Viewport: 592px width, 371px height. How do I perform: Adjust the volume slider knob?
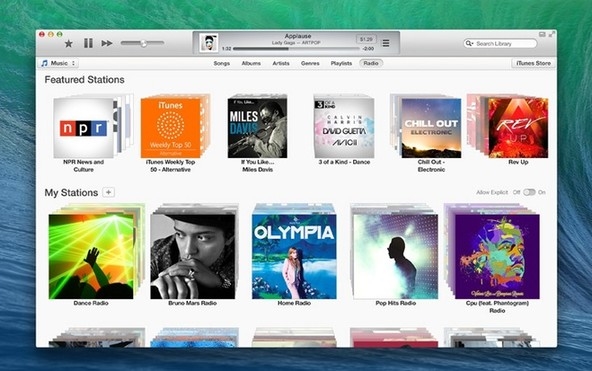click(x=144, y=43)
